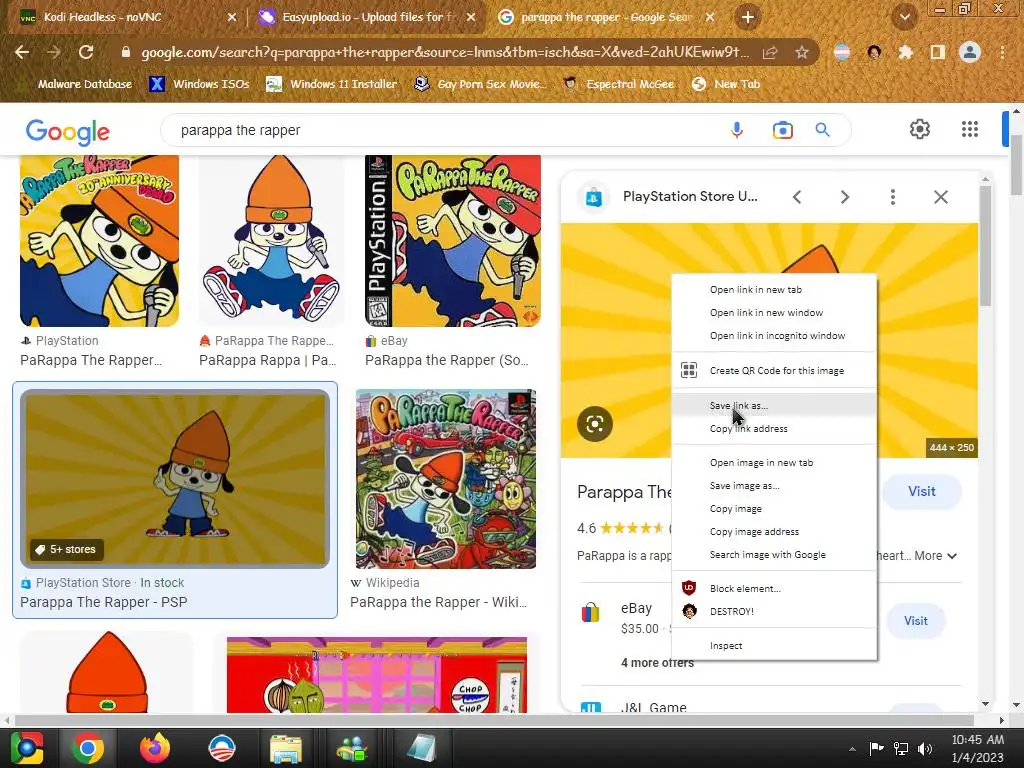Image resolution: width=1024 pixels, height=768 pixels.
Task: Choose Inspect from context menu
Action: click(x=775, y=646)
